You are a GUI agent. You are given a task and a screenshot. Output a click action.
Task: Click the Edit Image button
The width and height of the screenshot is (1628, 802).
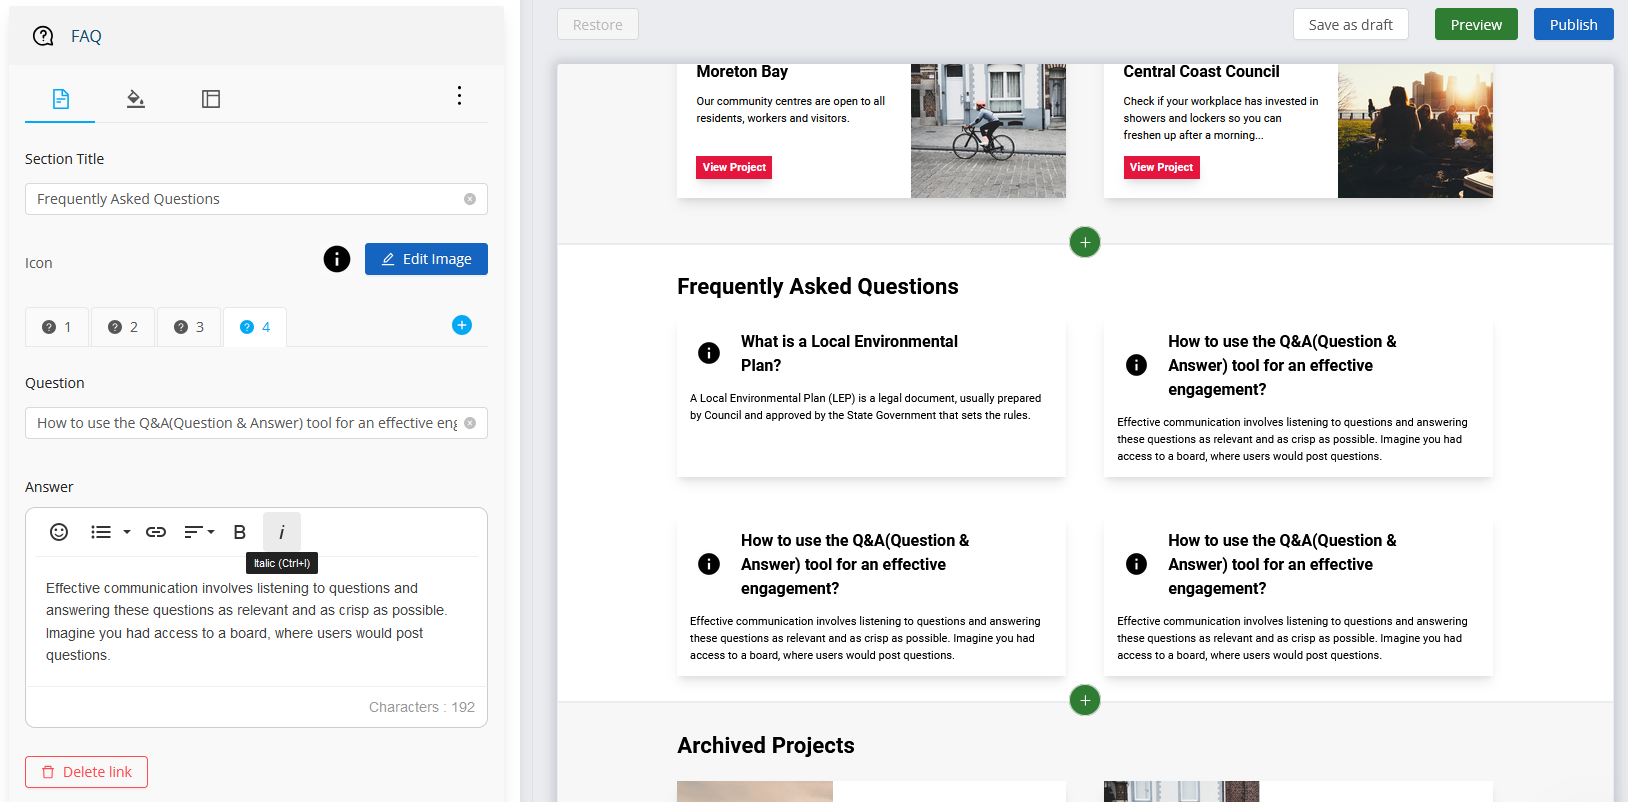(x=426, y=259)
